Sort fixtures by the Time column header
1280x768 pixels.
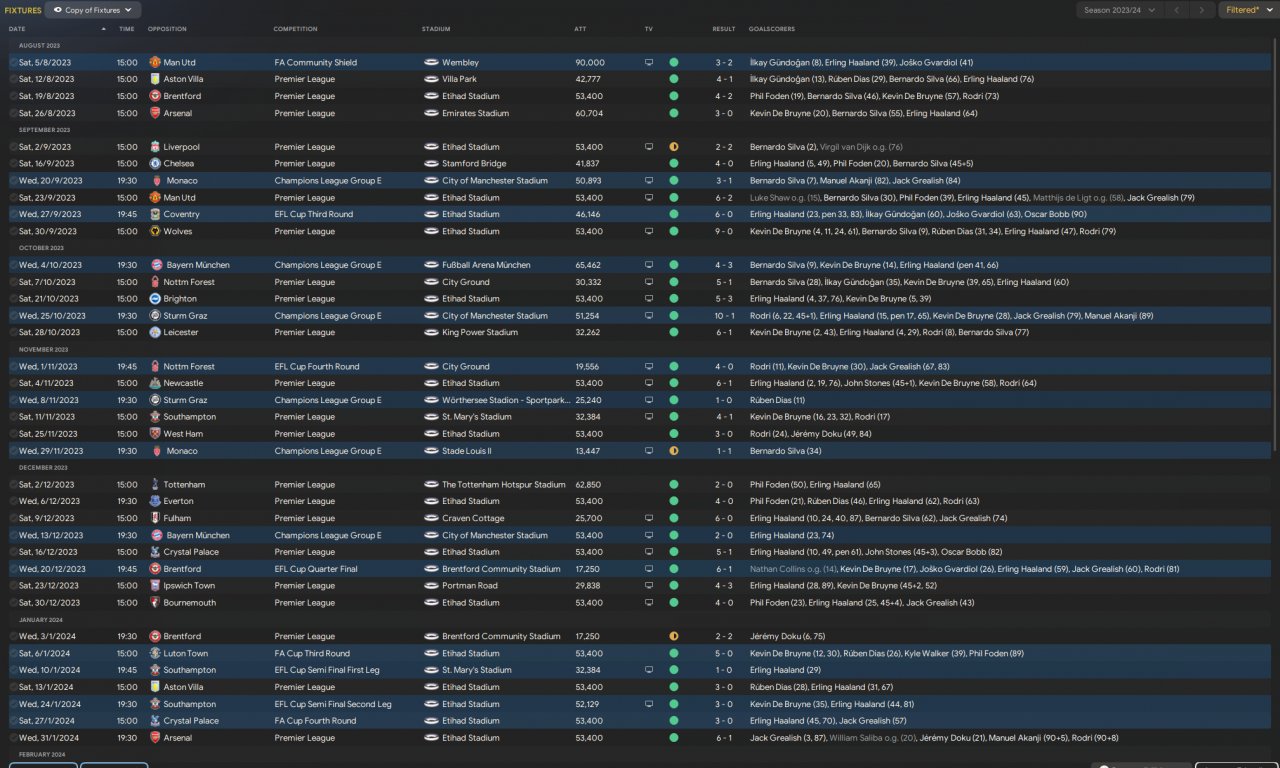126,29
